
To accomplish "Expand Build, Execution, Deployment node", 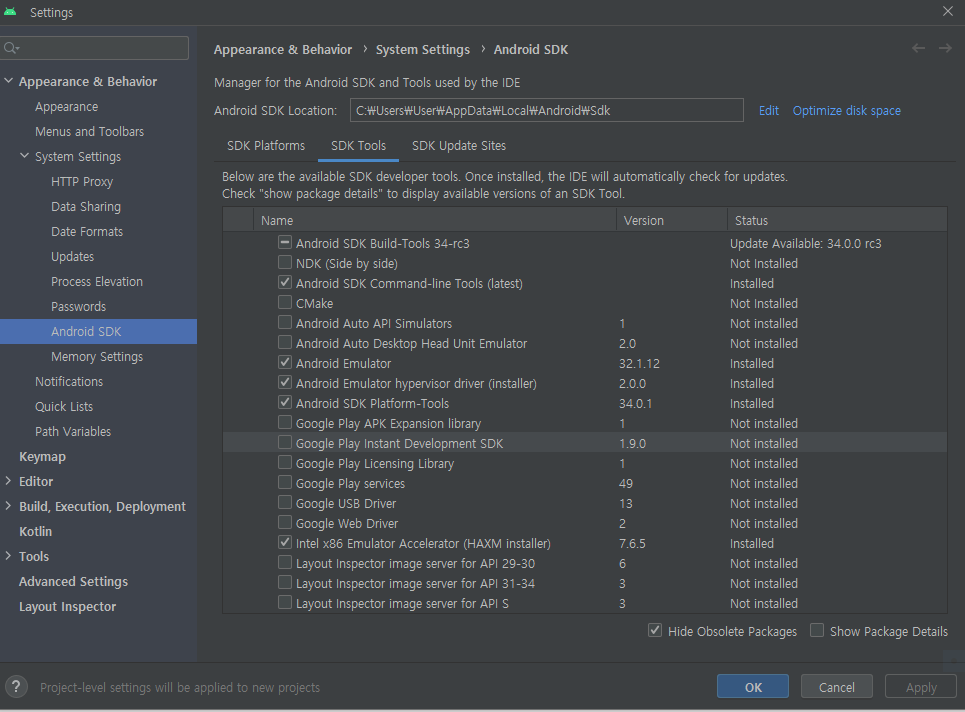I will pos(9,506).
